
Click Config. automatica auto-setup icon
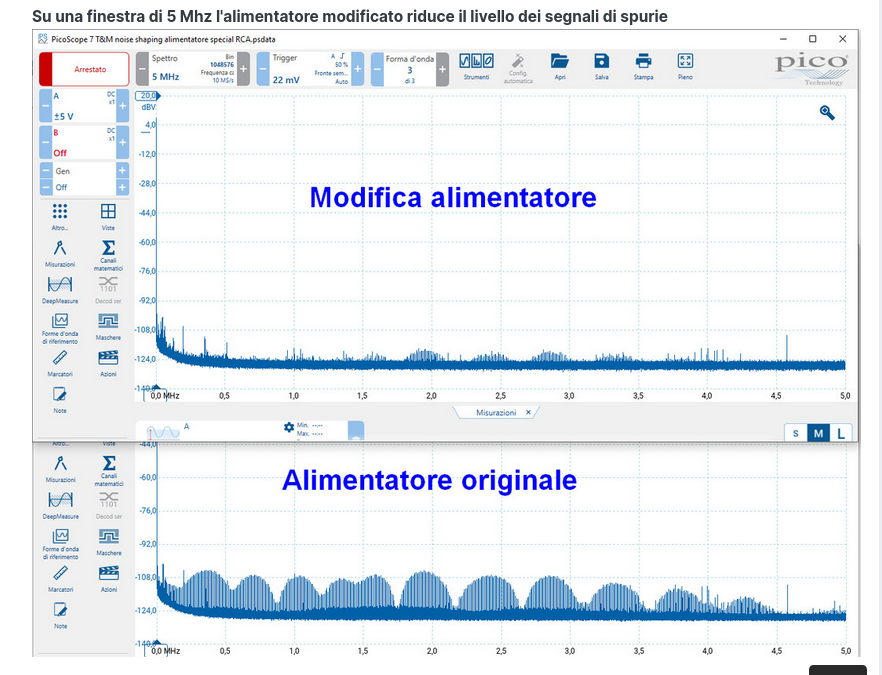click(518, 69)
